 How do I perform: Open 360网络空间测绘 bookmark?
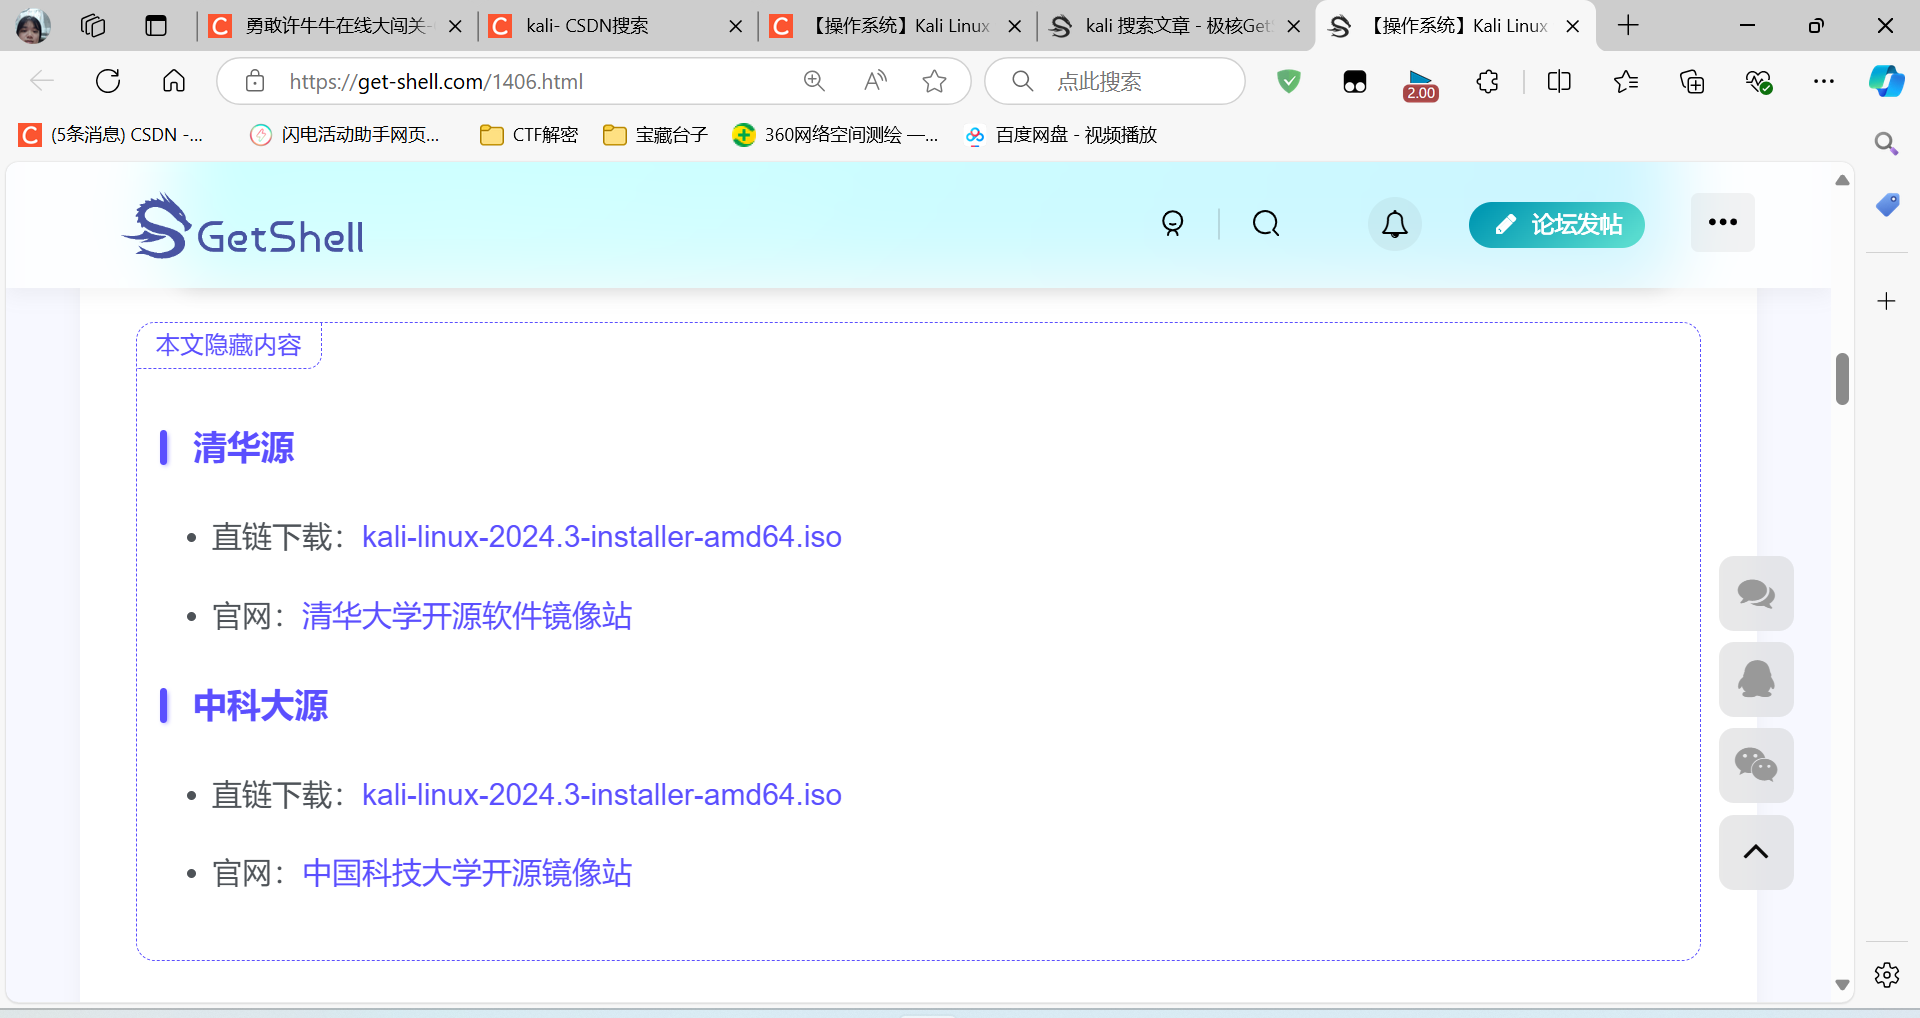click(835, 135)
